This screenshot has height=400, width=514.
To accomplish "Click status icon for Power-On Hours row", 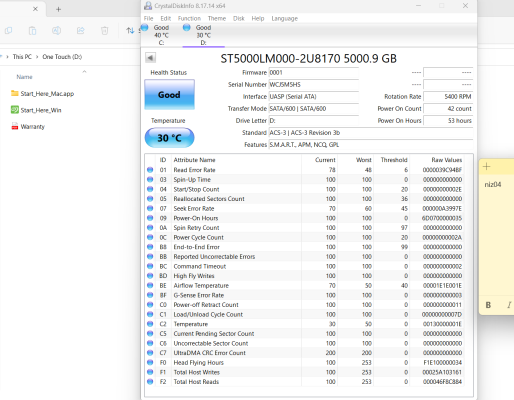I will [x=150, y=218].
